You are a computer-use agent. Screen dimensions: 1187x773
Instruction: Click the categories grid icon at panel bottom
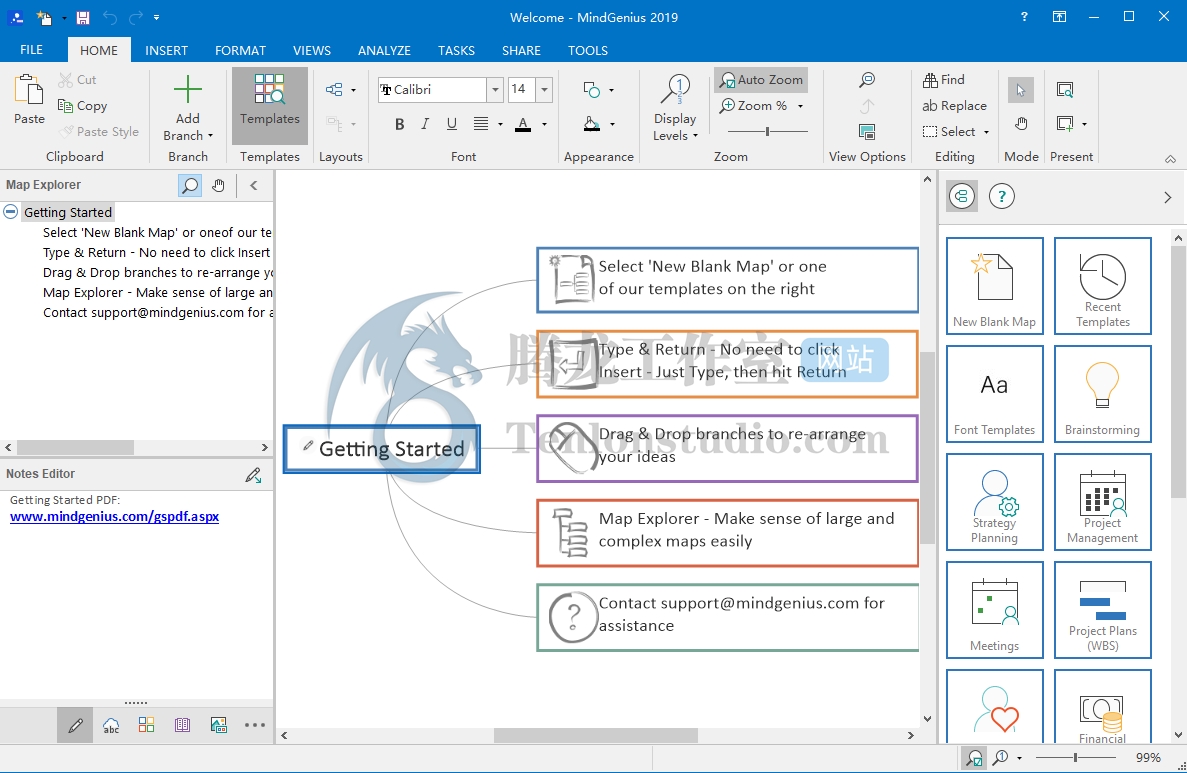pyautogui.click(x=146, y=725)
